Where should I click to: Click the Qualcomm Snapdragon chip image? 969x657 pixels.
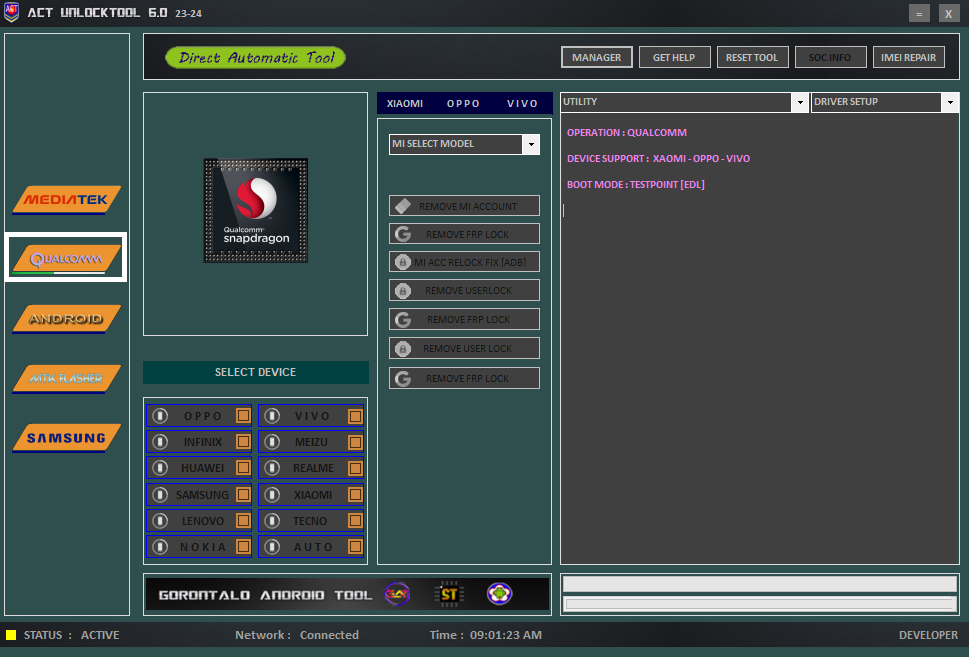(256, 210)
